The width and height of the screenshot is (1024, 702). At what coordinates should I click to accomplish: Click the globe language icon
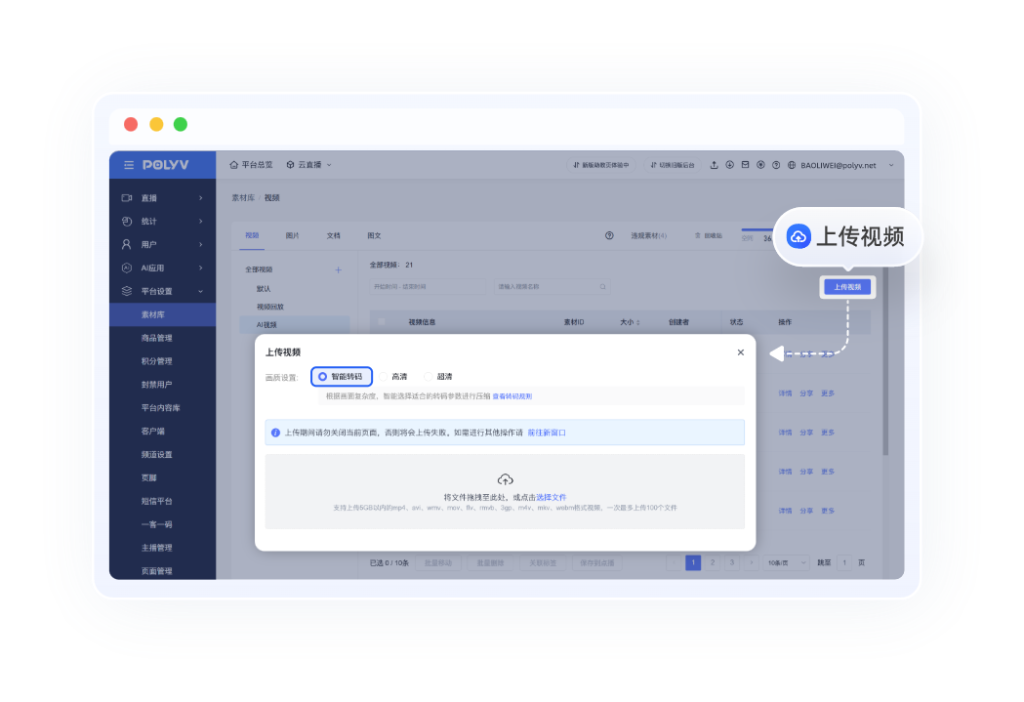791,165
